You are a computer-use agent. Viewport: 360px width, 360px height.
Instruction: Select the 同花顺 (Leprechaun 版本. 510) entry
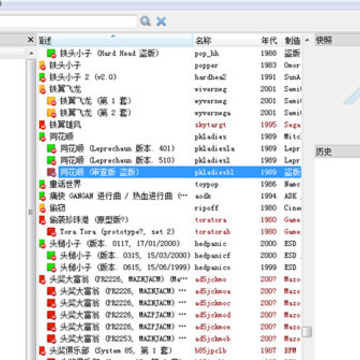(x=117, y=161)
